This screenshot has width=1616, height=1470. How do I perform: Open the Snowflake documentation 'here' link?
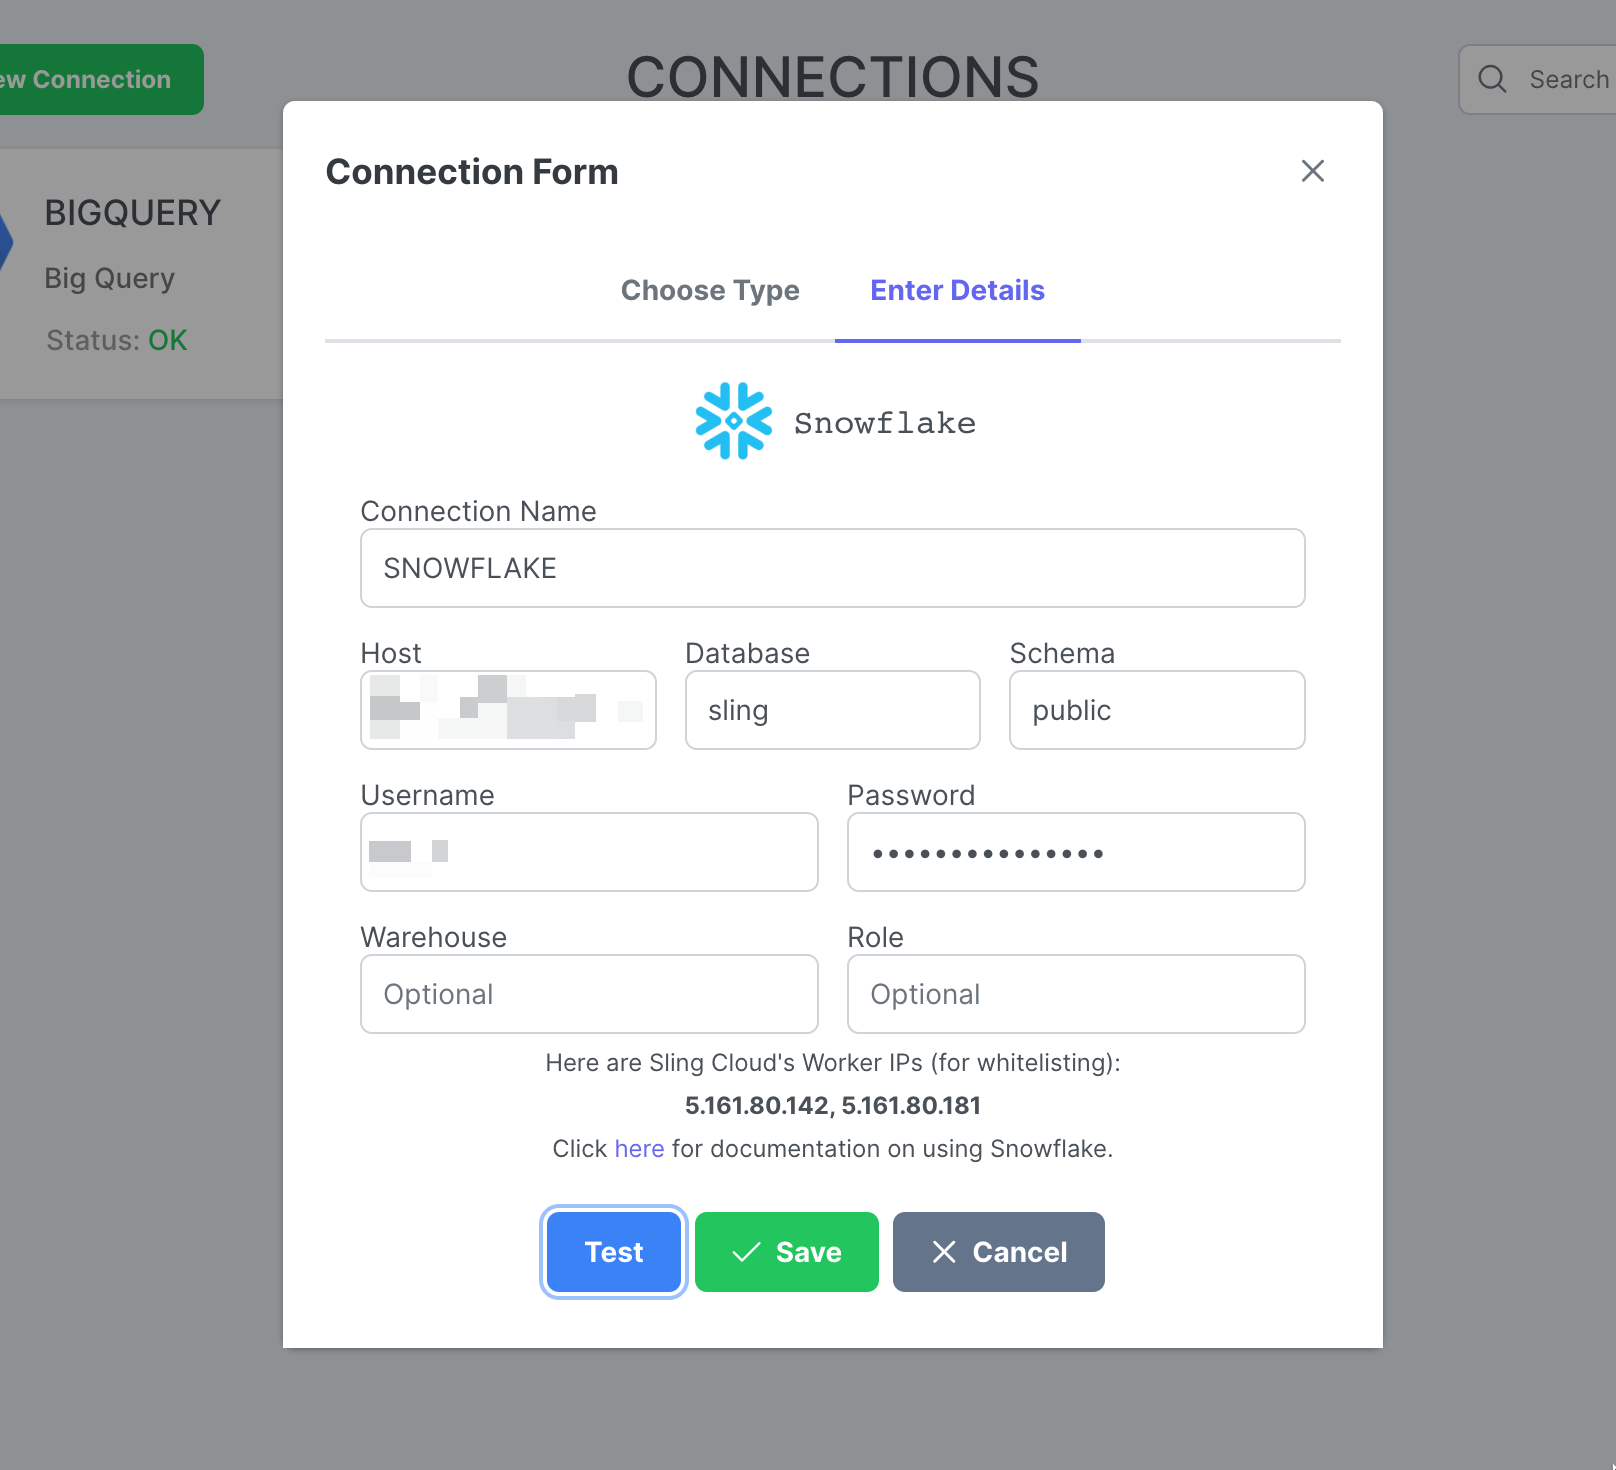click(x=639, y=1148)
